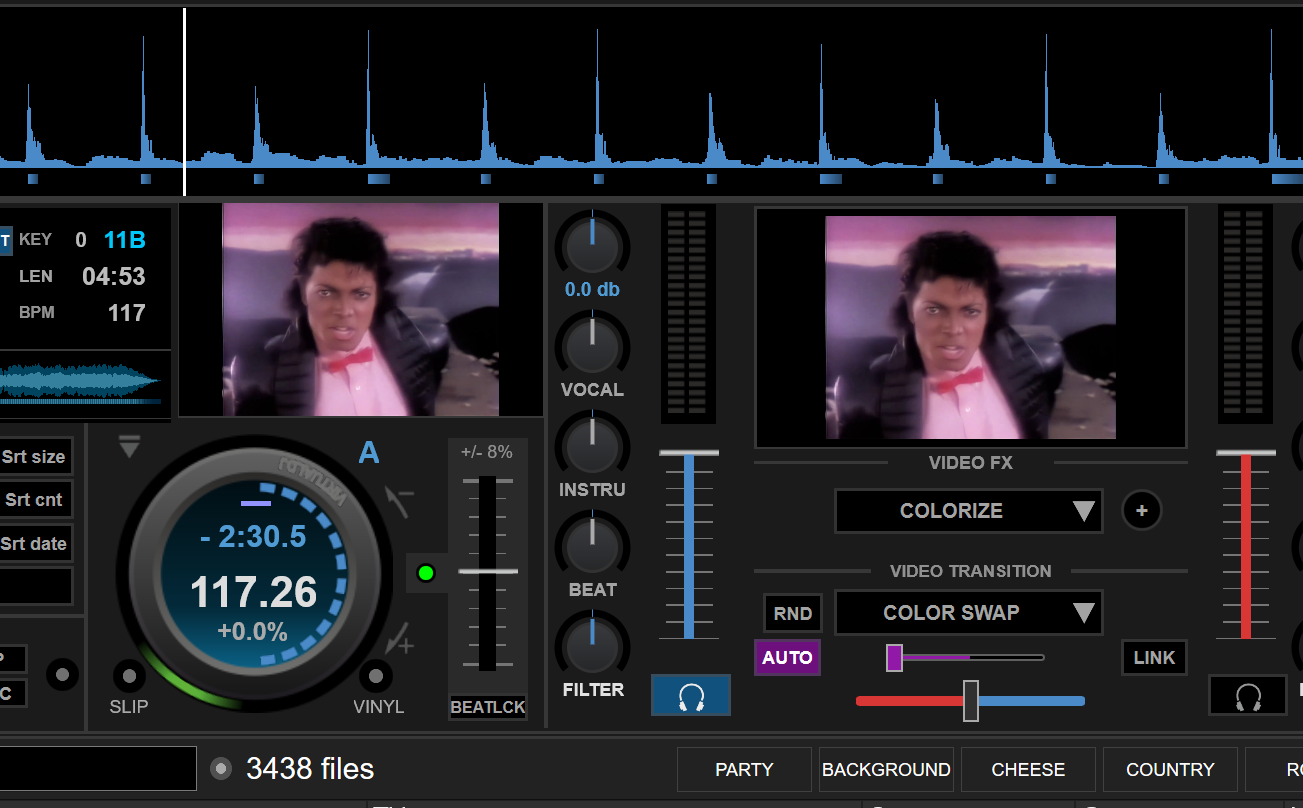Viewport: 1303px width, 808px height.
Task: Select the BACKGROUND filter tab
Action: click(886, 769)
